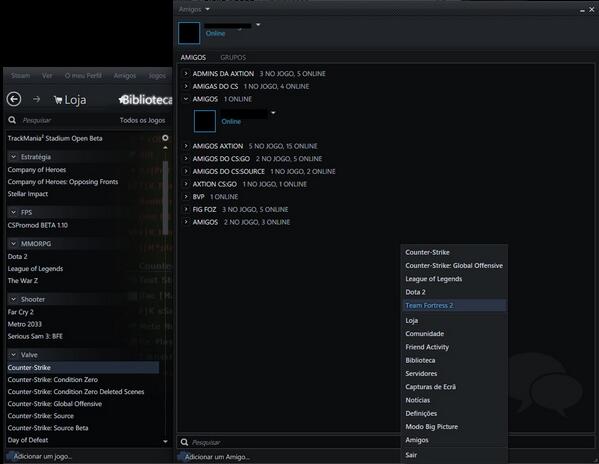Expand AMIGOS AXTION group
Image resolution: width=599 pixels, height=464 pixels.
(186, 146)
